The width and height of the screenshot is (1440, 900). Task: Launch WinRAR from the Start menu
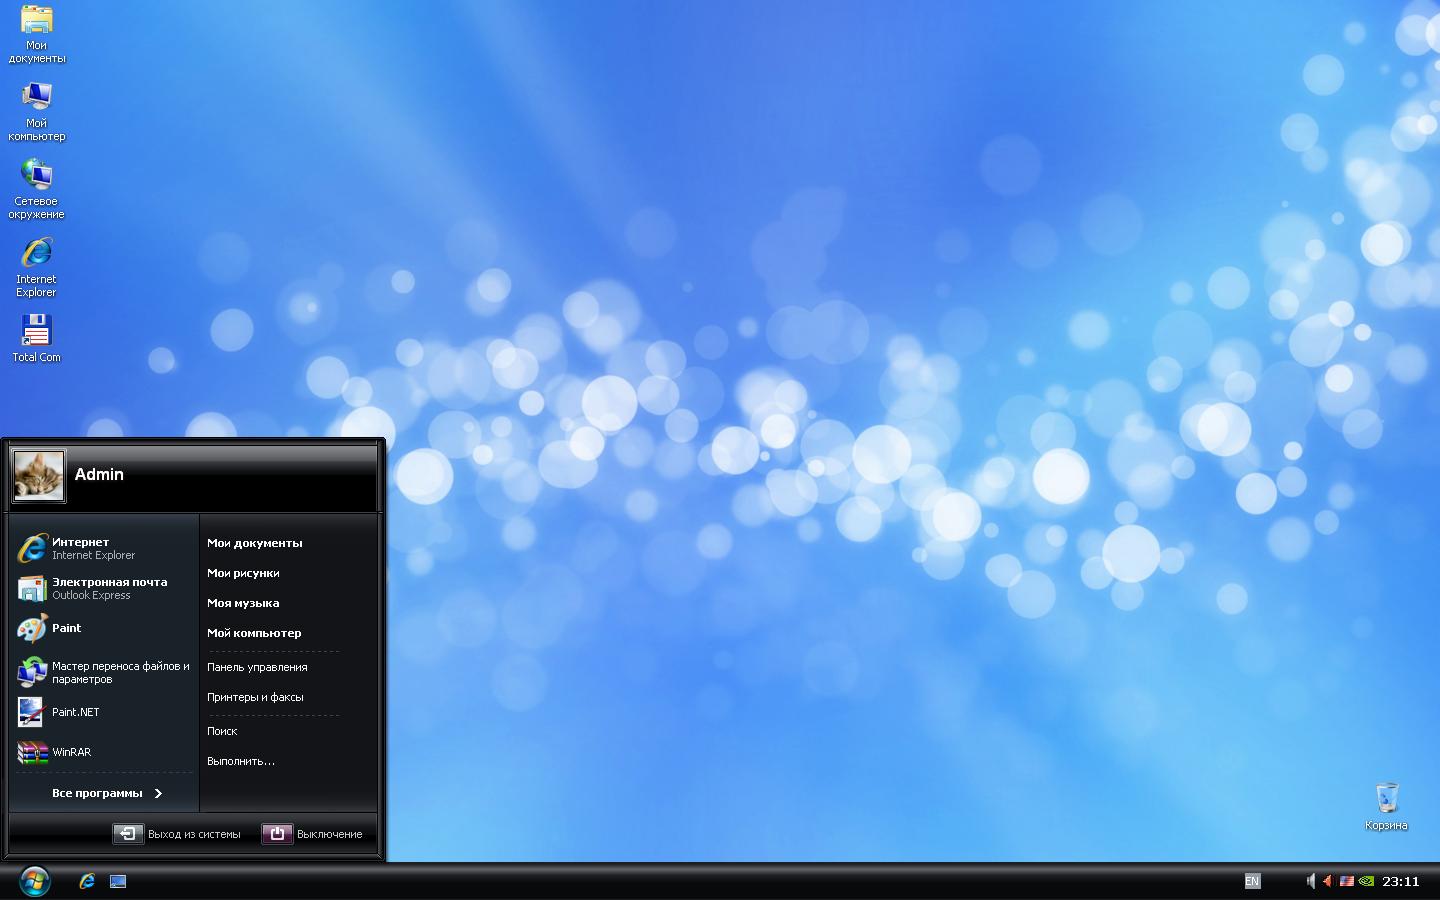(70, 752)
